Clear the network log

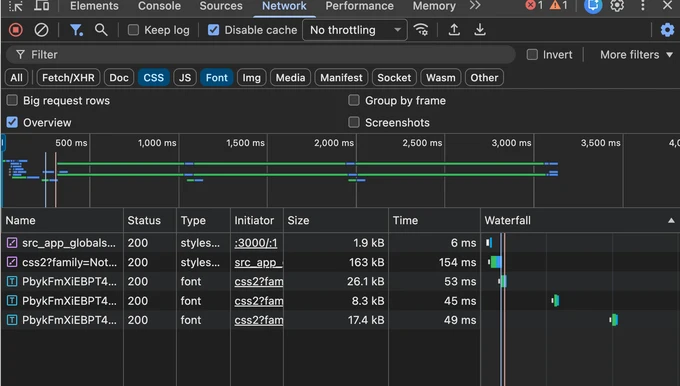(x=41, y=30)
